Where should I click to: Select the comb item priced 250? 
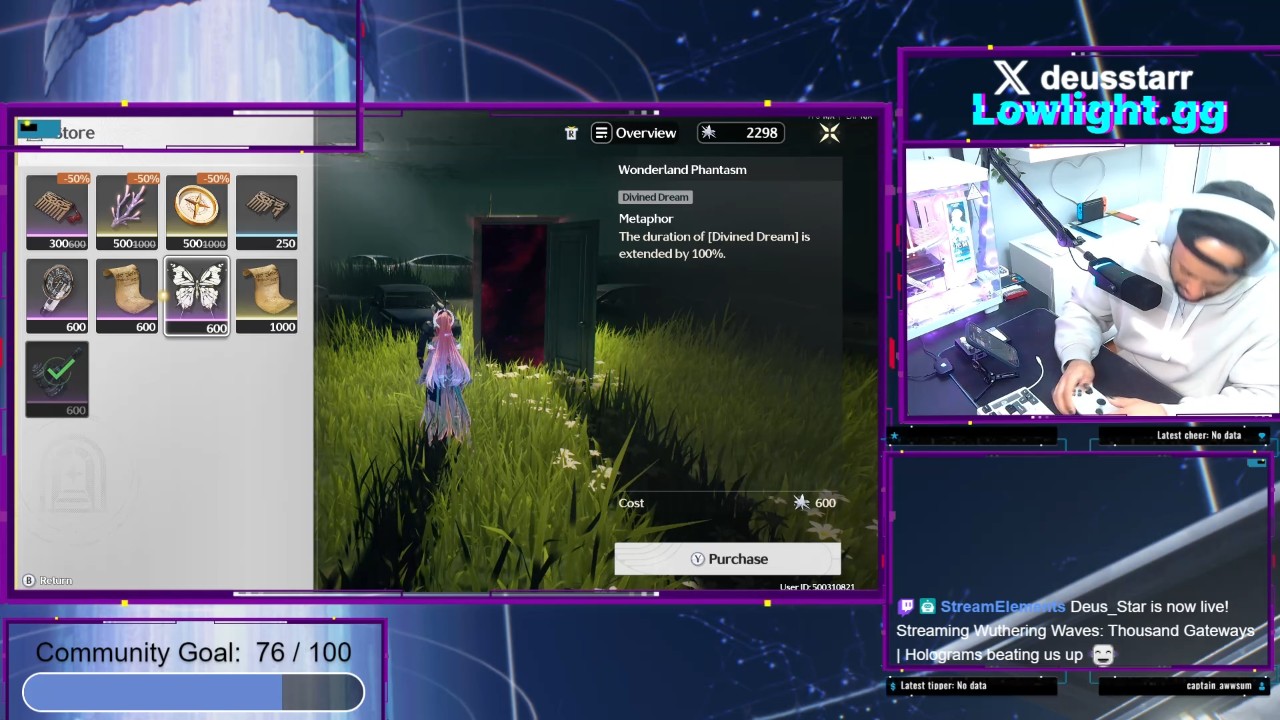tap(267, 212)
